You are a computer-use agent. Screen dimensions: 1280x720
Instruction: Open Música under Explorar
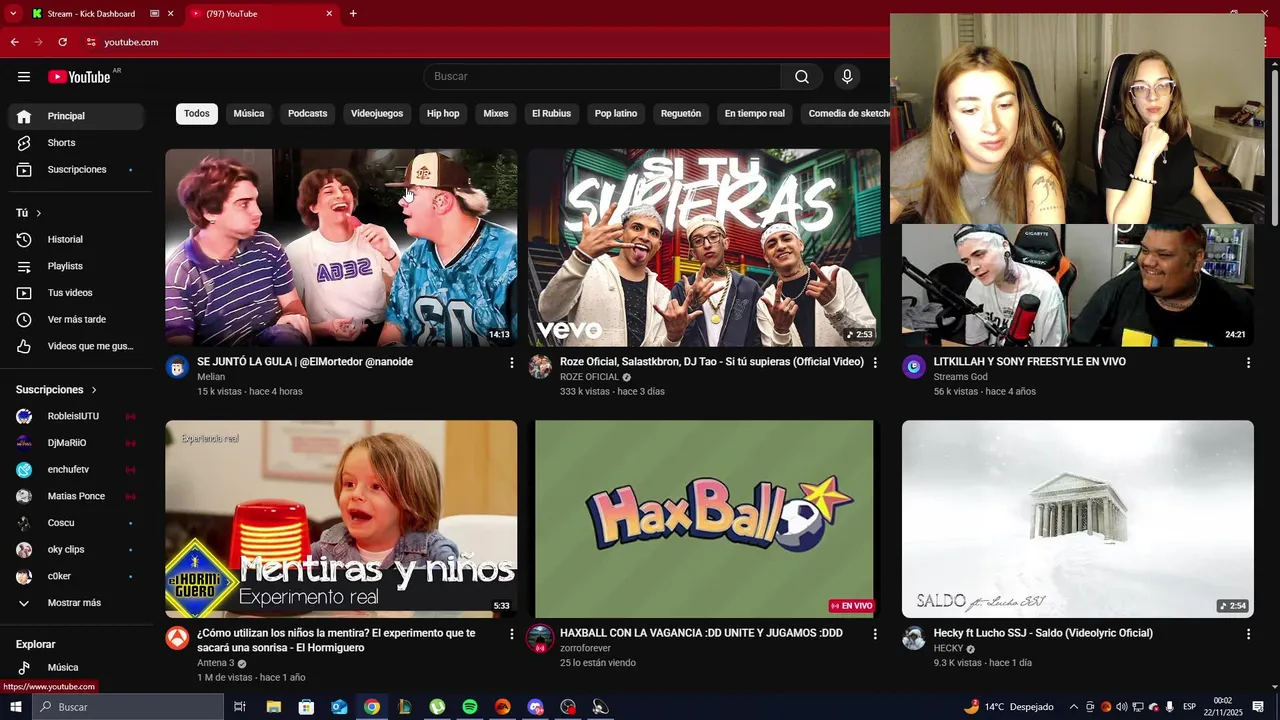76,667
